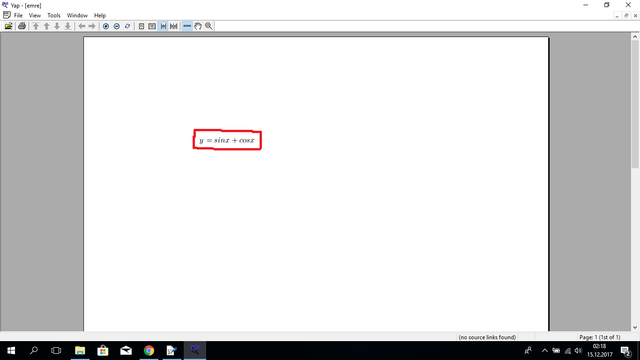Screen dimensions: 640x360
Task: Jump to the first page arrow icon
Action: [36, 26]
